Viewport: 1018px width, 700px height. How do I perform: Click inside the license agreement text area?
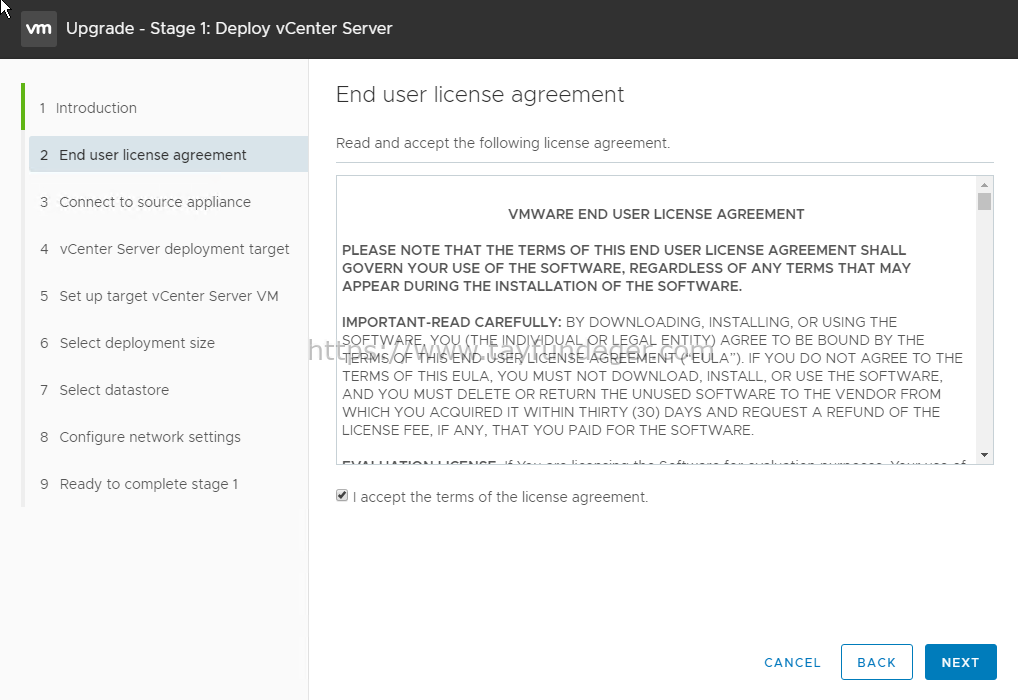tap(656, 320)
